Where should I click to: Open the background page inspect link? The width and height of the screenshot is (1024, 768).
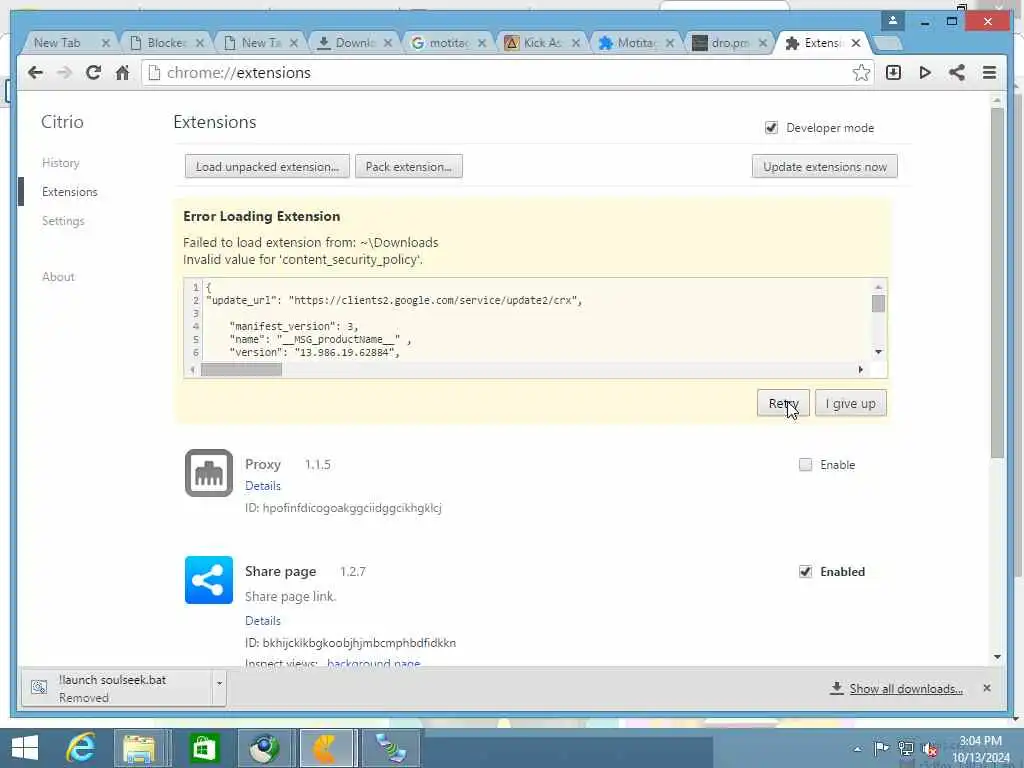tap(374, 662)
